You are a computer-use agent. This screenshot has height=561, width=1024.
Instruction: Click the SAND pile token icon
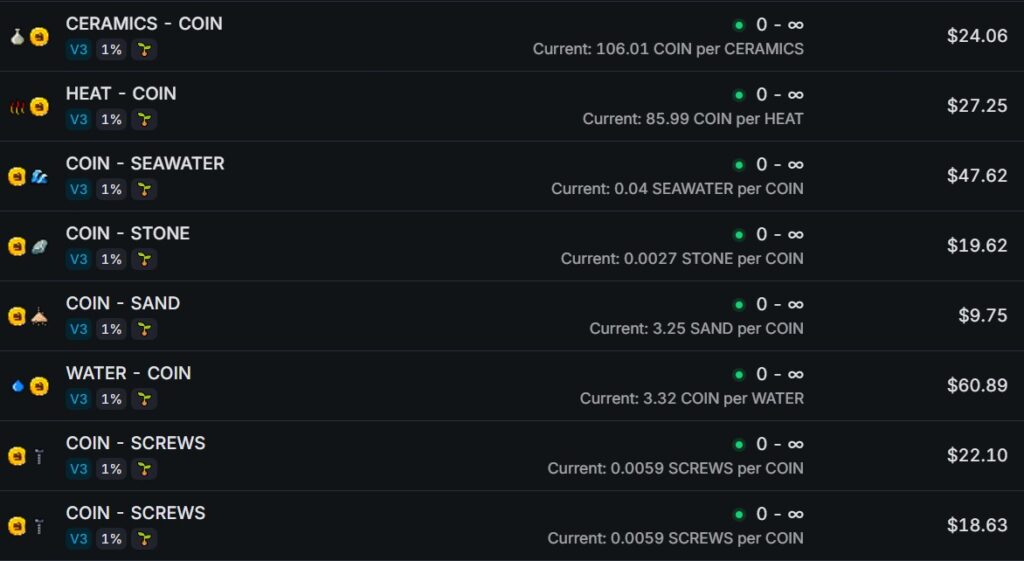tap(39, 317)
